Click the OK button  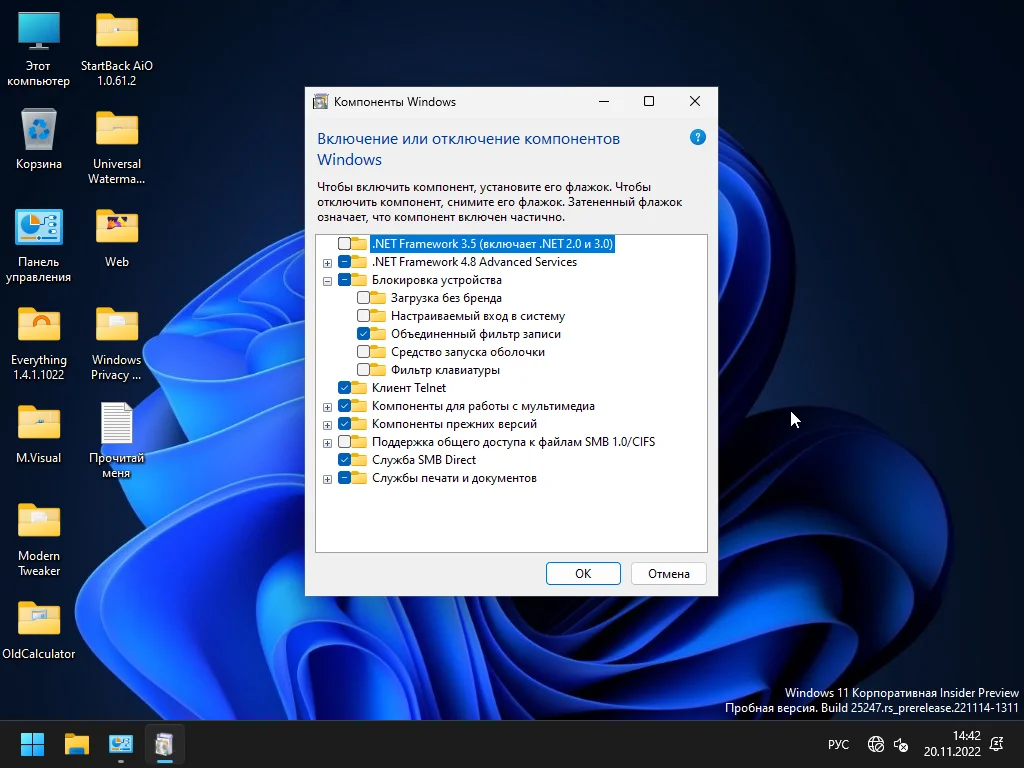coord(583,573)
